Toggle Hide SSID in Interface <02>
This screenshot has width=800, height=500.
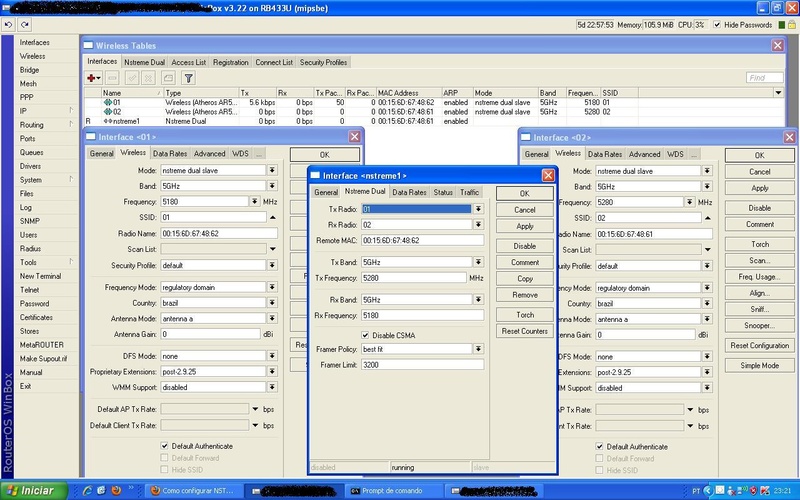[599, 470]
